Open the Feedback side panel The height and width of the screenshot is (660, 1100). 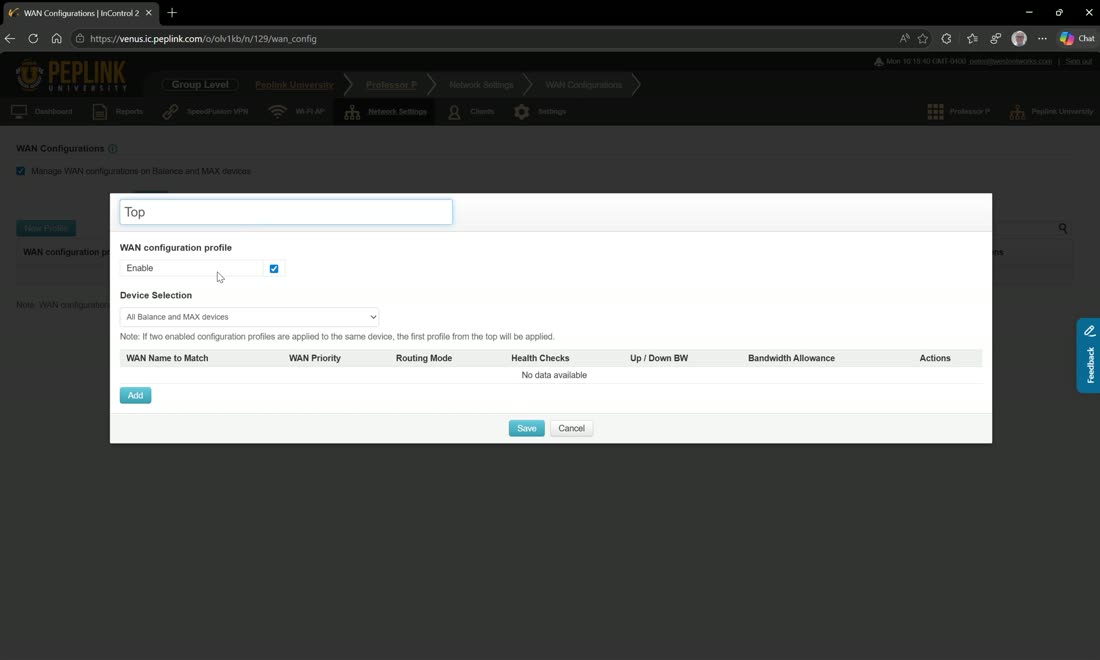pyautogui.click(x=1089, y=356)
